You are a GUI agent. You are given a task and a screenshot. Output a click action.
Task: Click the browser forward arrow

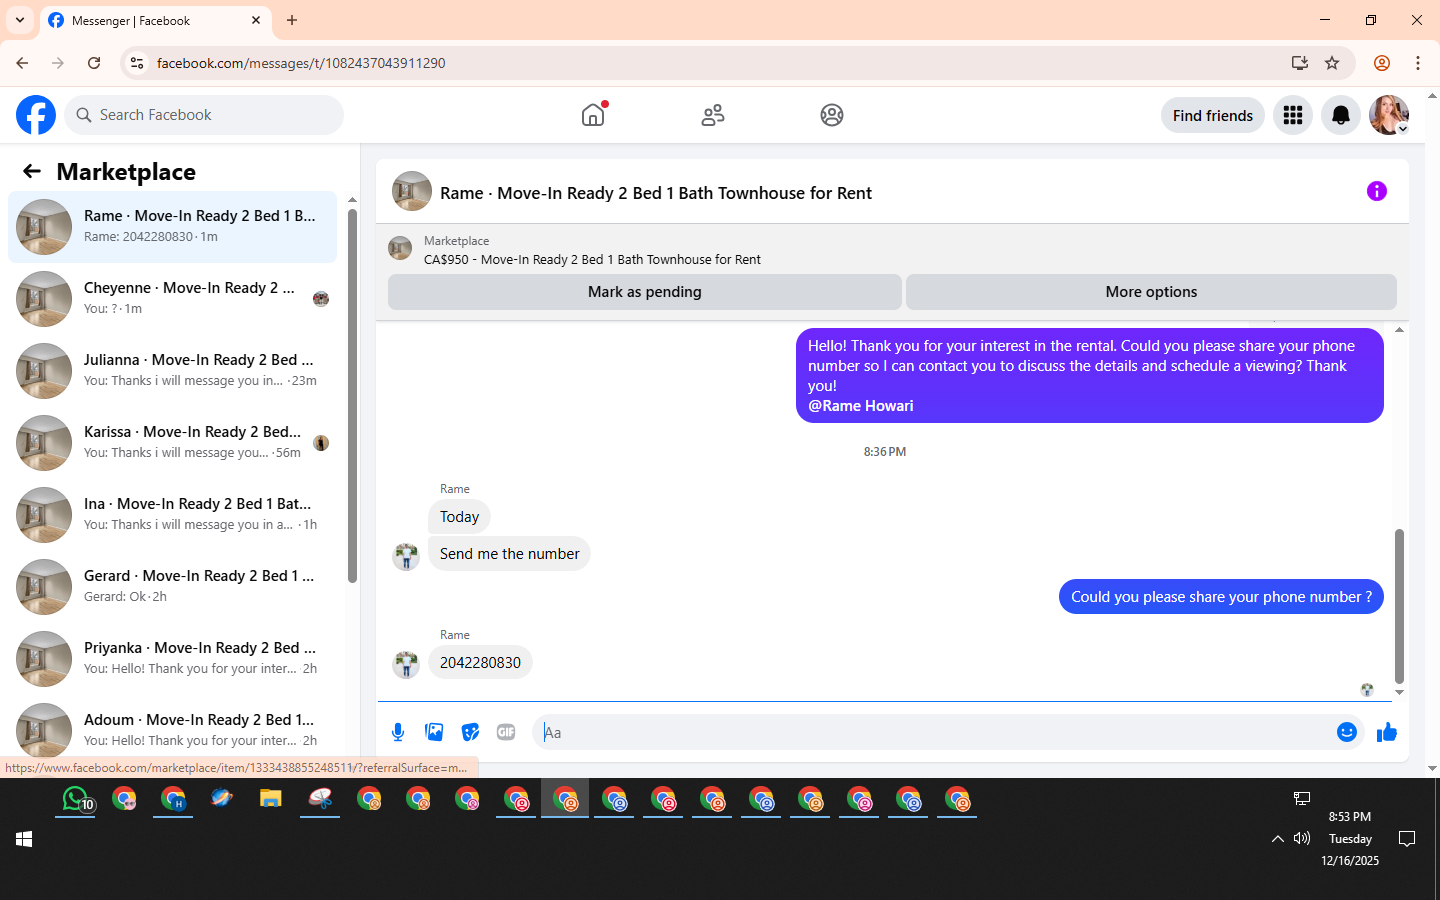pyautogui.click(x=58, y=63)
